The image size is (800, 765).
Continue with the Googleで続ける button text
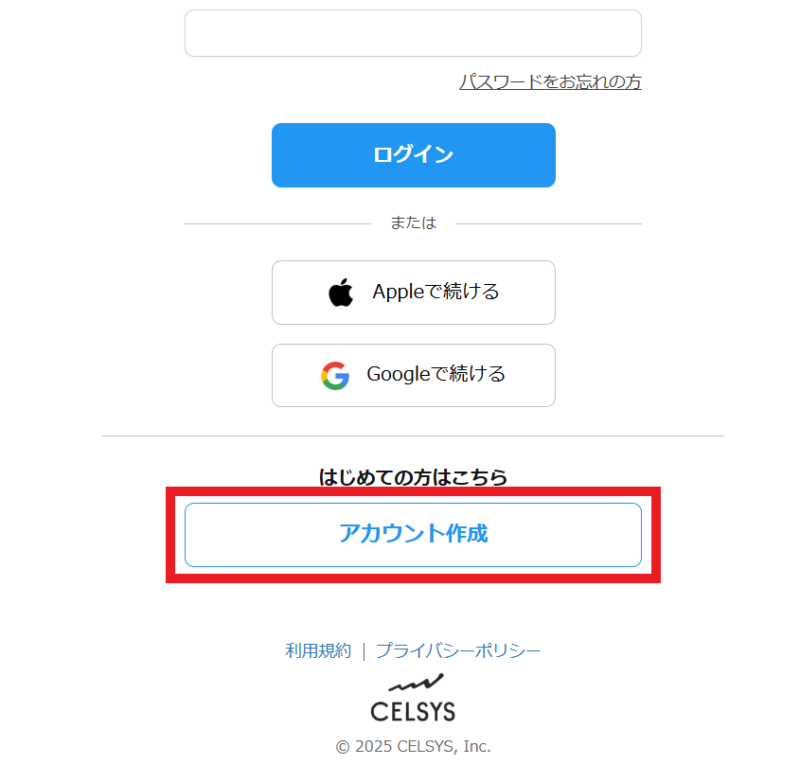[x=436, y=374]
